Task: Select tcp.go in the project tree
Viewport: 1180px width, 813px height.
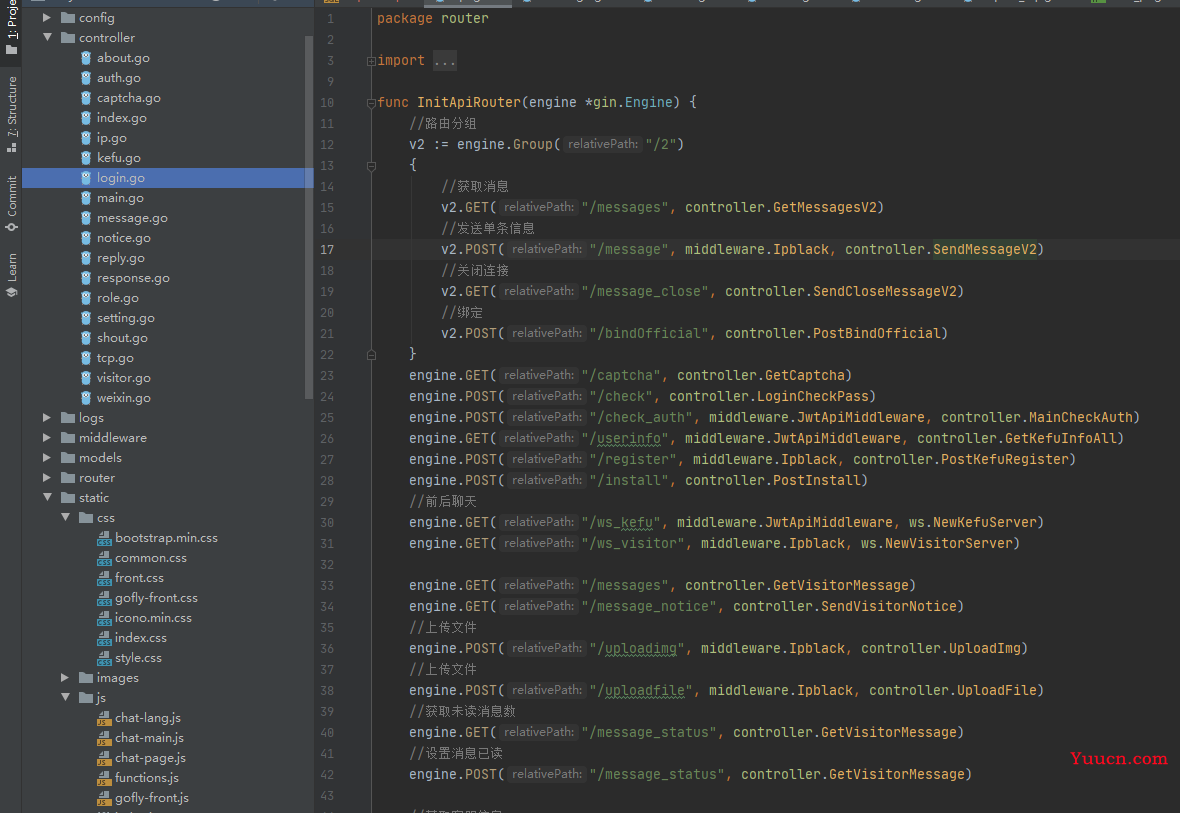Action: tap(115, 358)
